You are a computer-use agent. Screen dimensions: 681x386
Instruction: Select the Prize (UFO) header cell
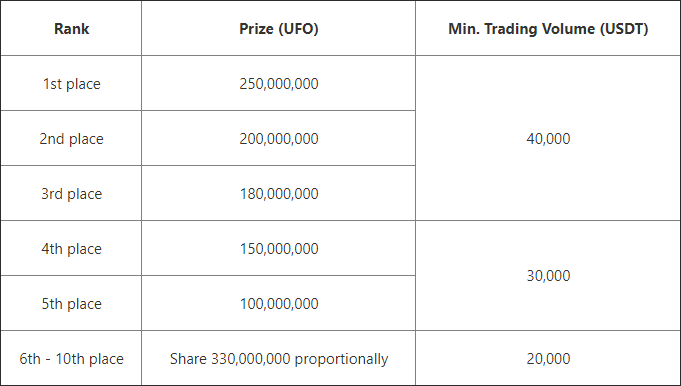coord(278,29)
